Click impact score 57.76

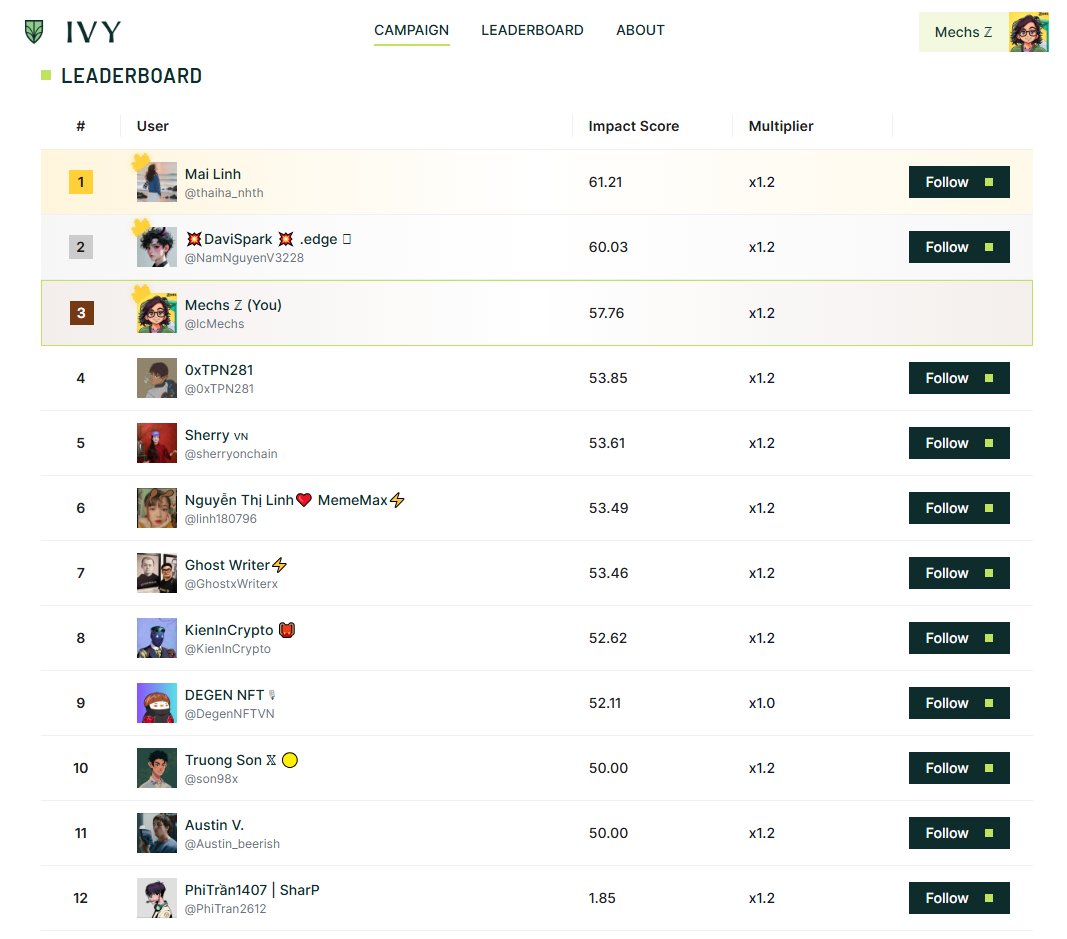(x=606, y=313)
